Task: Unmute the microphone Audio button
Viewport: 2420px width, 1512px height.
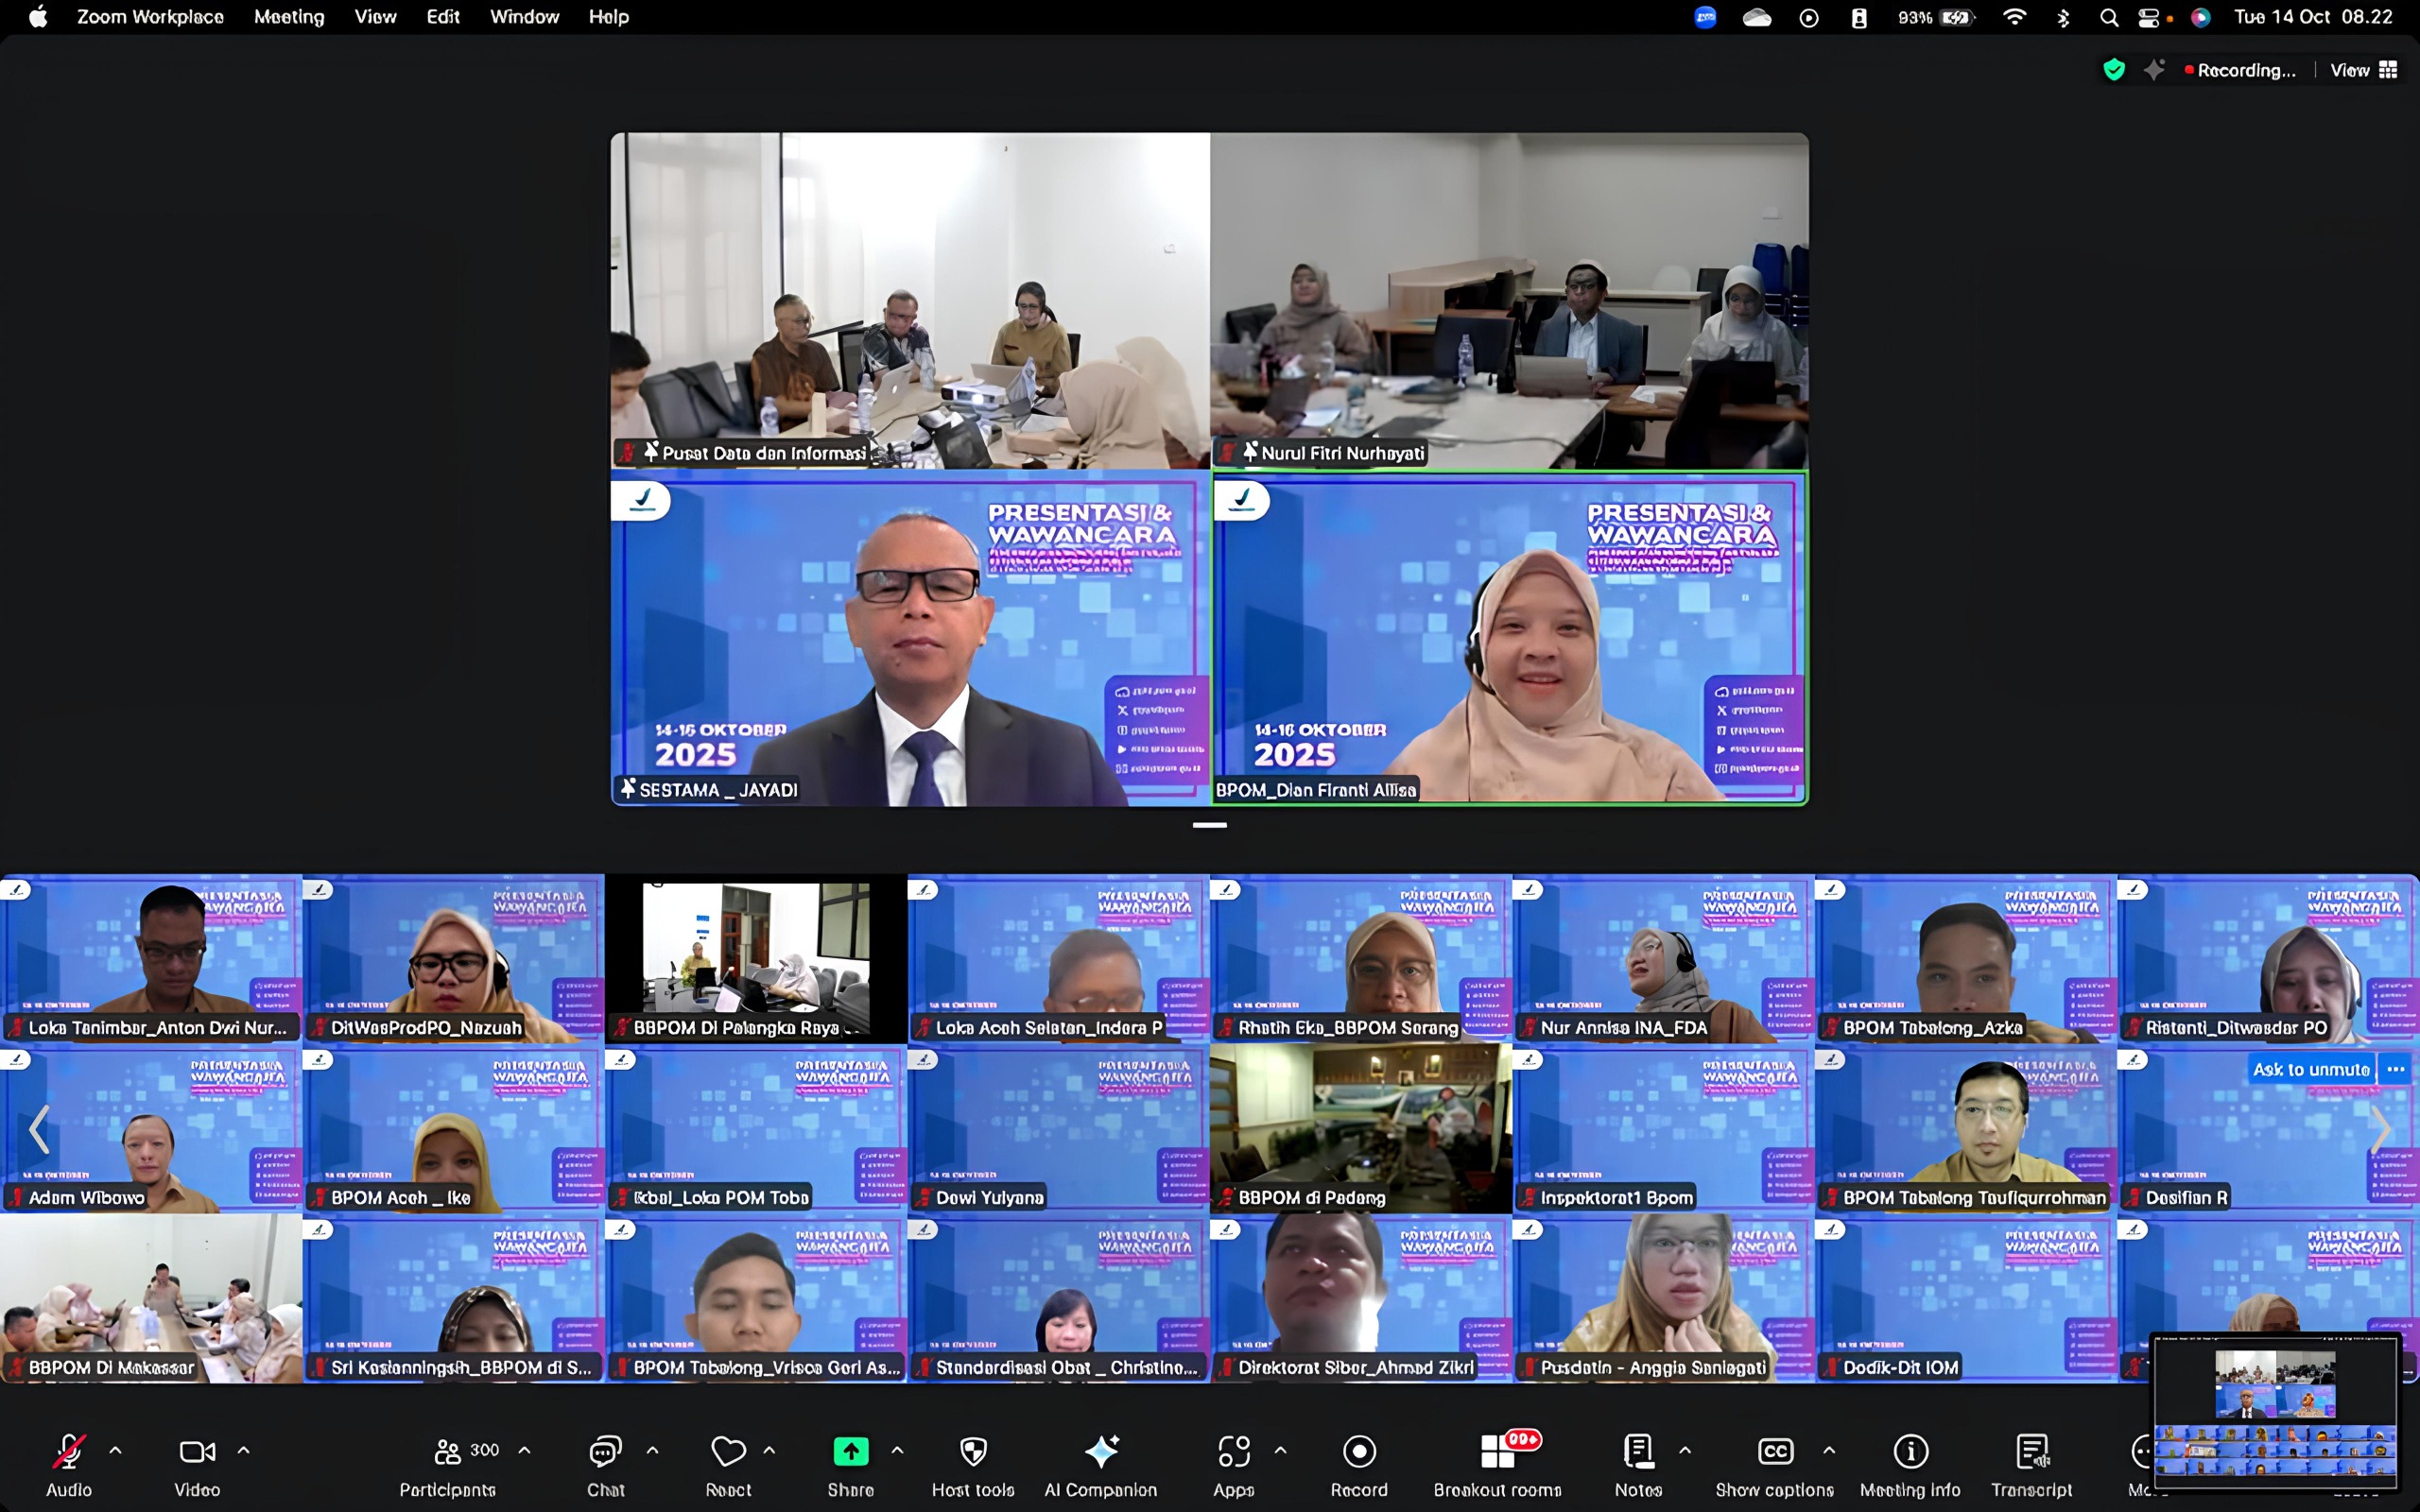Action: [x=68, y=1451]
